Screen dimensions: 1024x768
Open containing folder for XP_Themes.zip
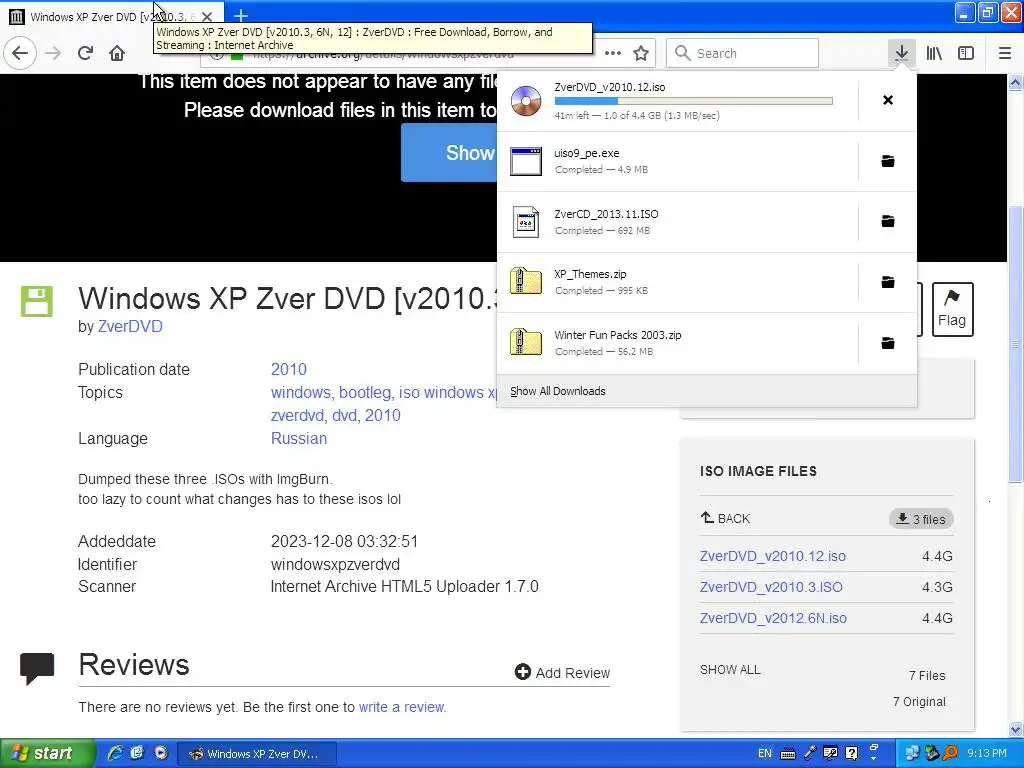coord(888,282)
